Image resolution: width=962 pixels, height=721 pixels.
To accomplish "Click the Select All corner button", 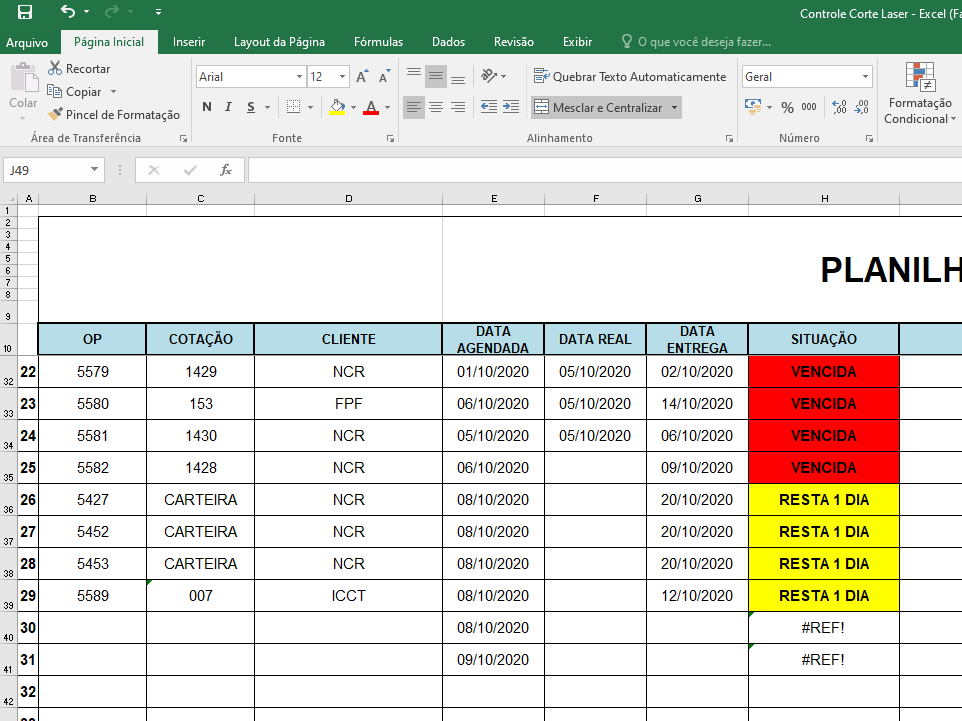I will click(9, 198).
